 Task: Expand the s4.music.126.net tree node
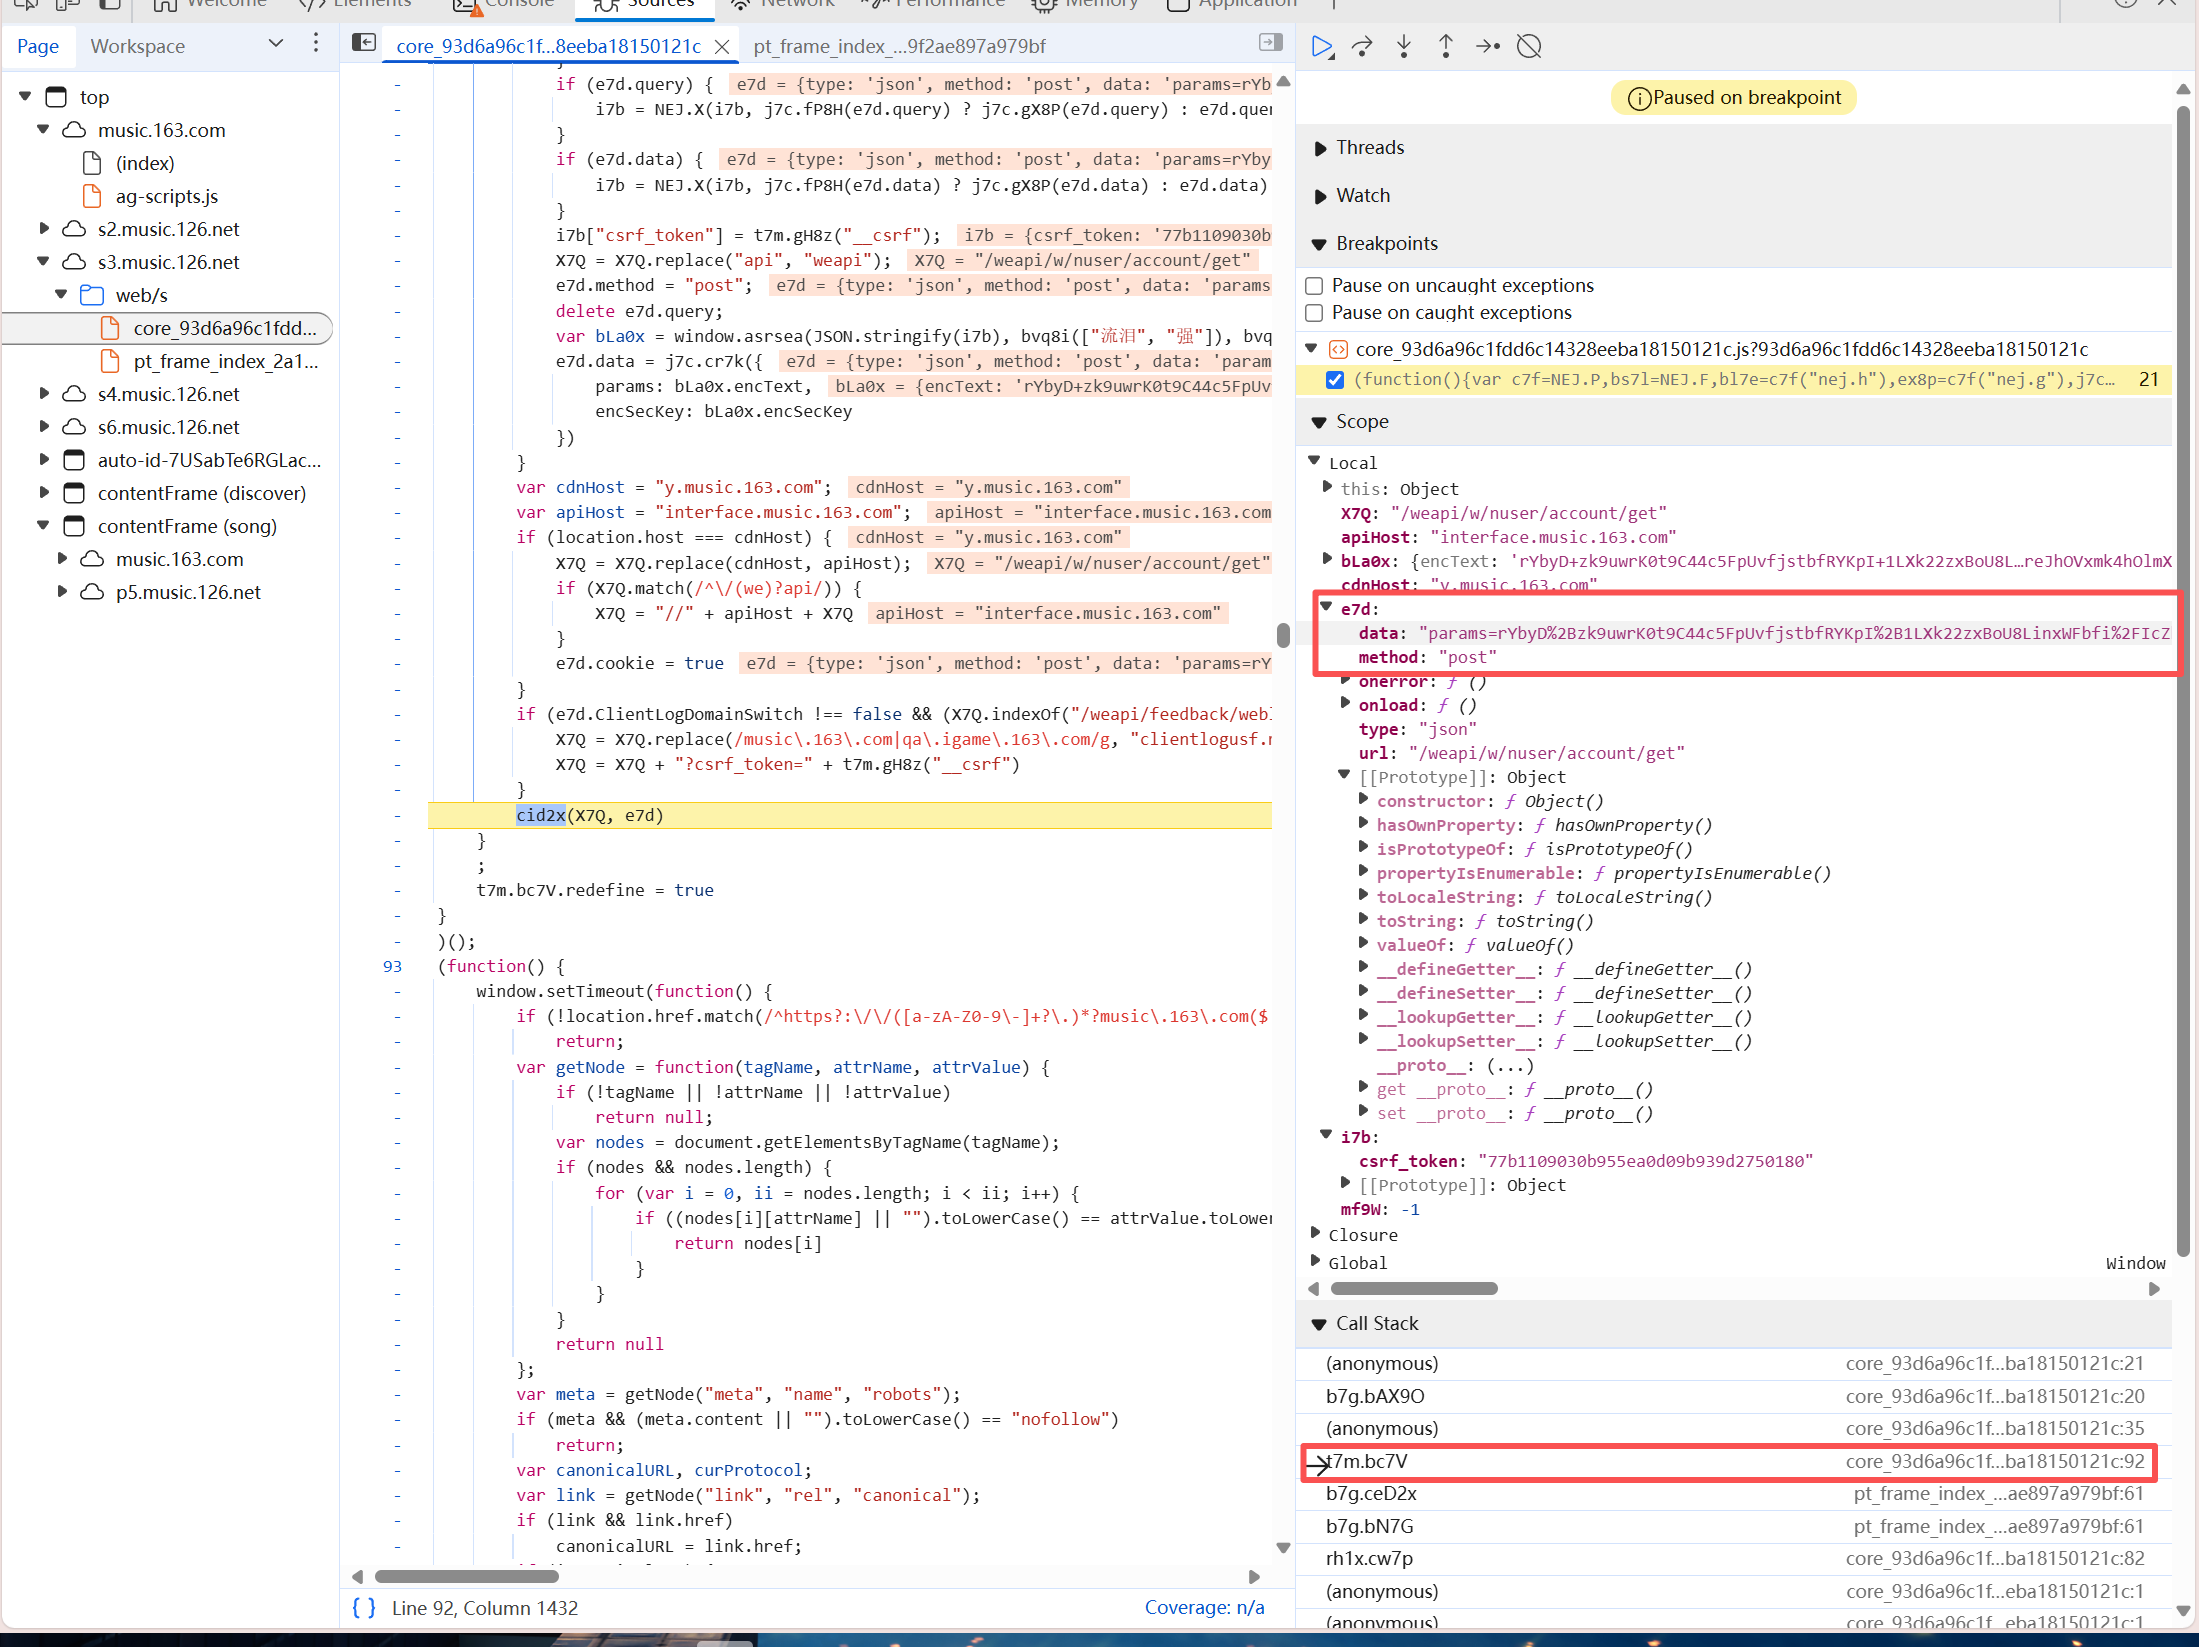pos(44,394)
